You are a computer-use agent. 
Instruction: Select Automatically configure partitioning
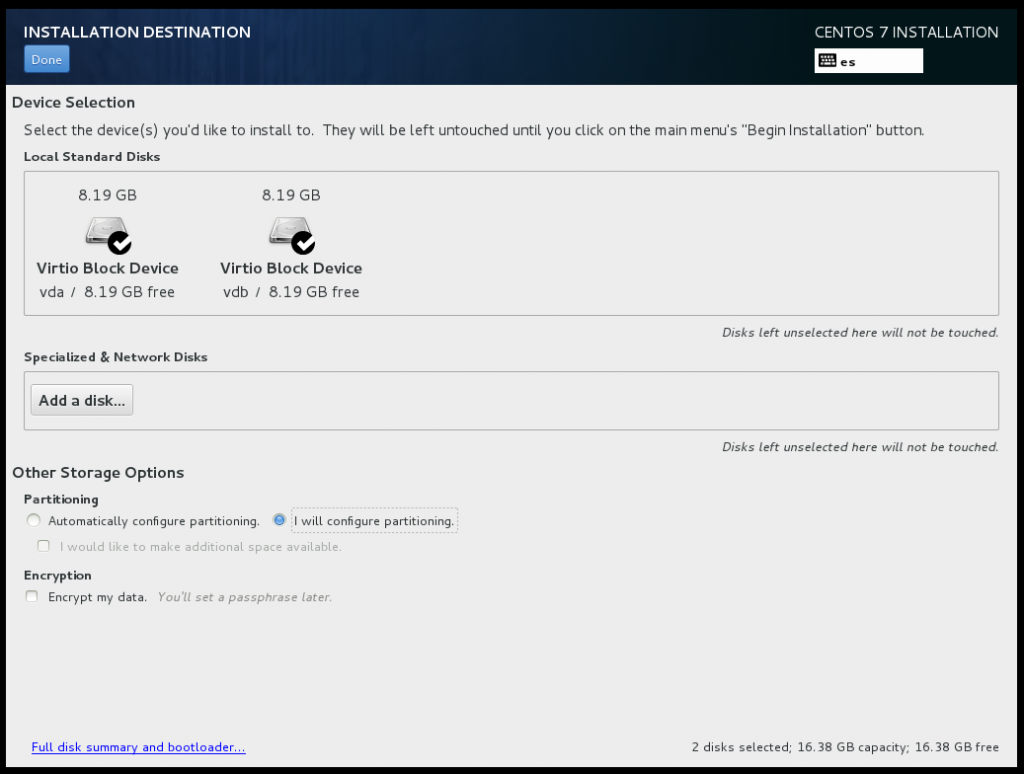pos(33,520)
